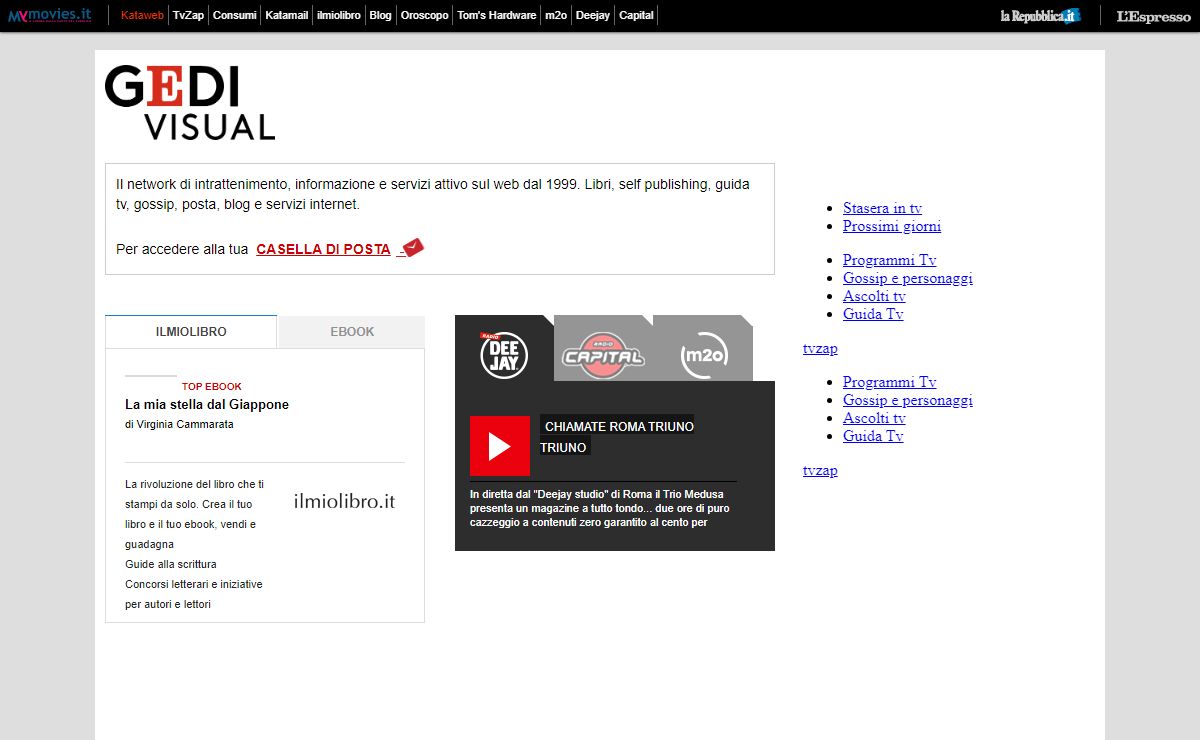Switch to the EBOOK tab
1200x740 pixels.
tap(352, 332)
